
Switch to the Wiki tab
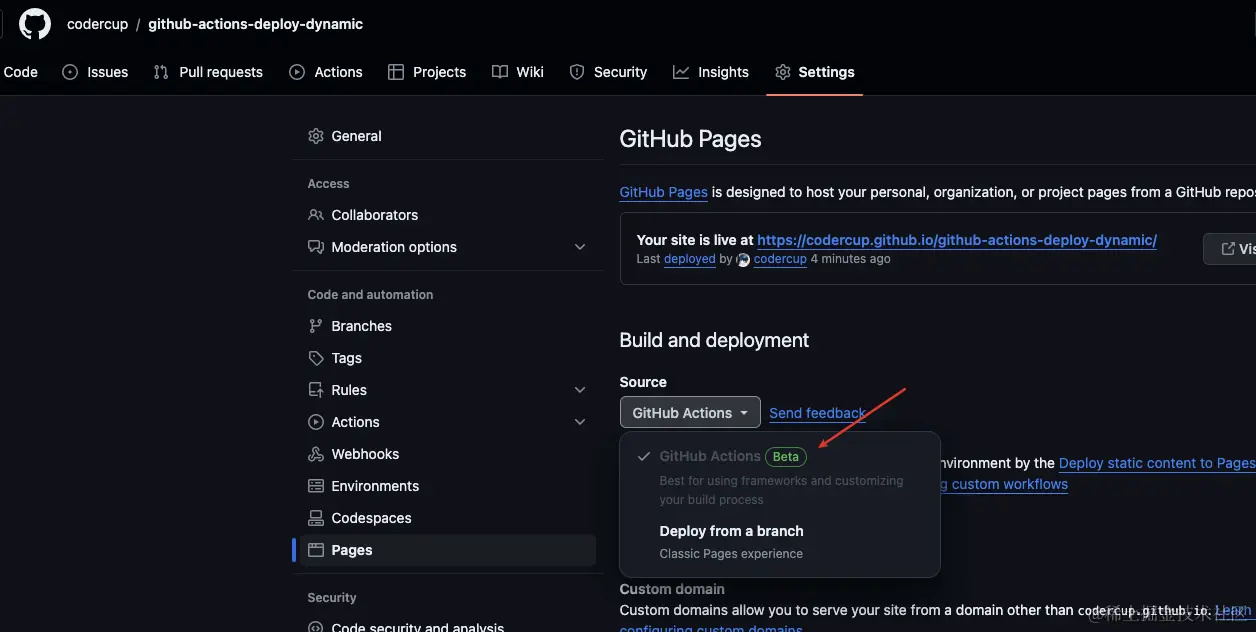518,72
